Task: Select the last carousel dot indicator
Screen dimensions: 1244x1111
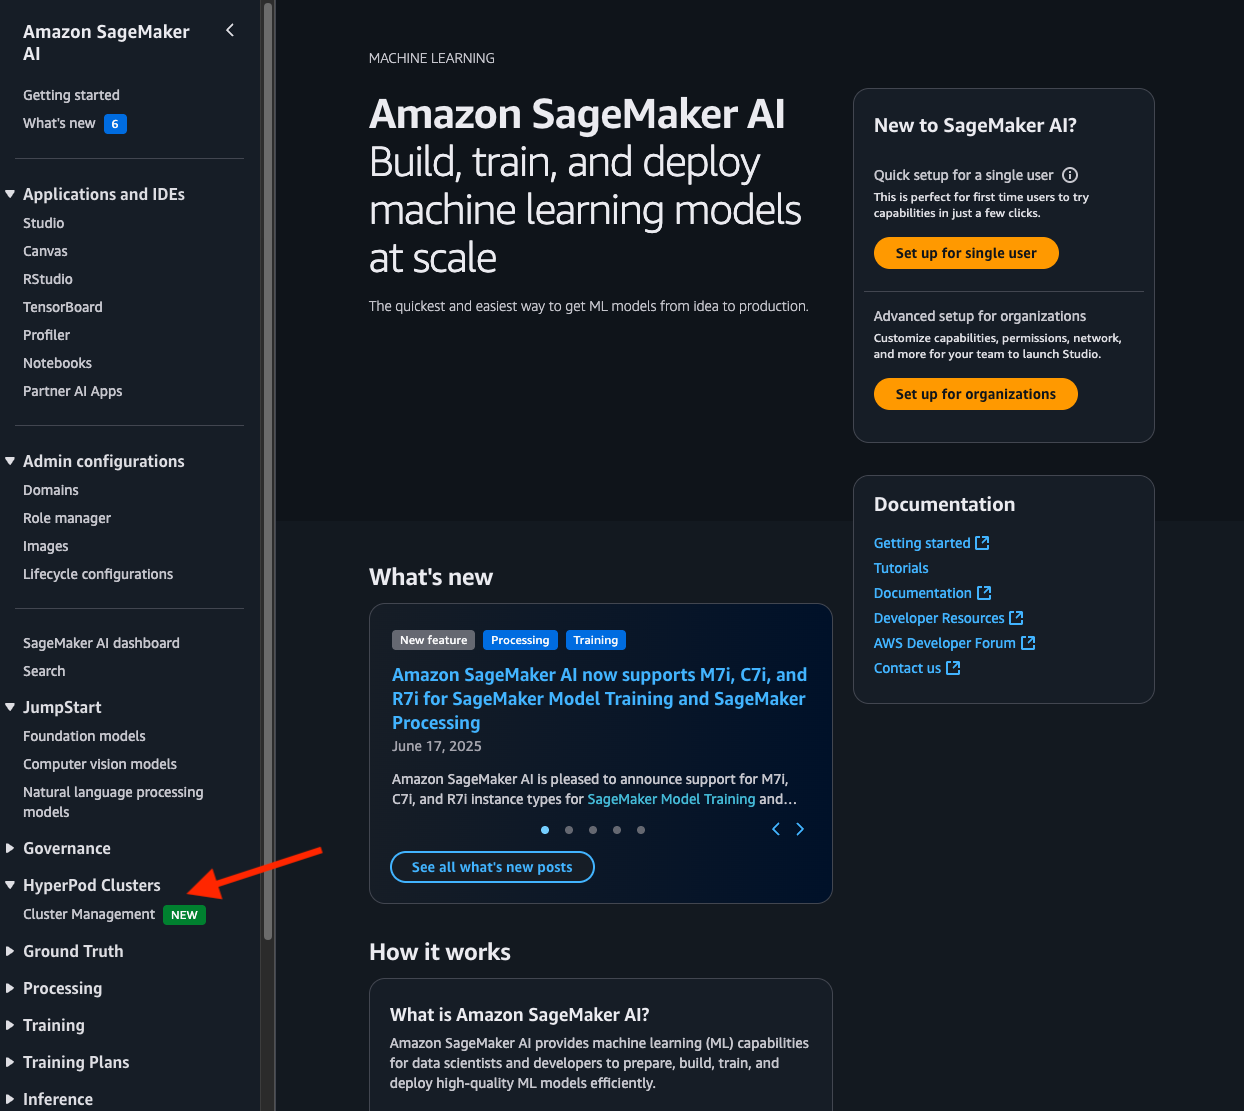Action: pyautogui.click(x=641, y=830)
